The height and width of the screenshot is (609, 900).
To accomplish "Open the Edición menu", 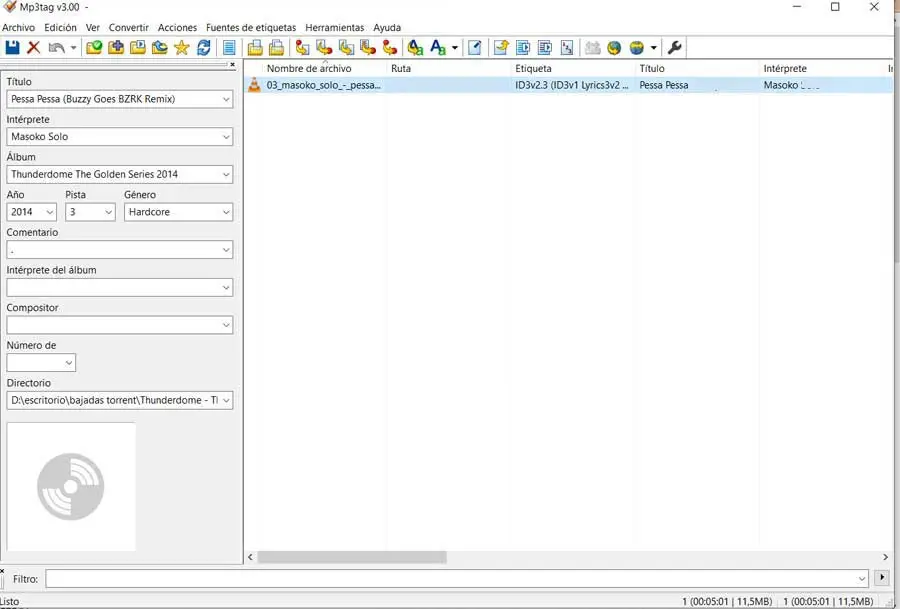I will pyautogui.click(x=60, y=28).
